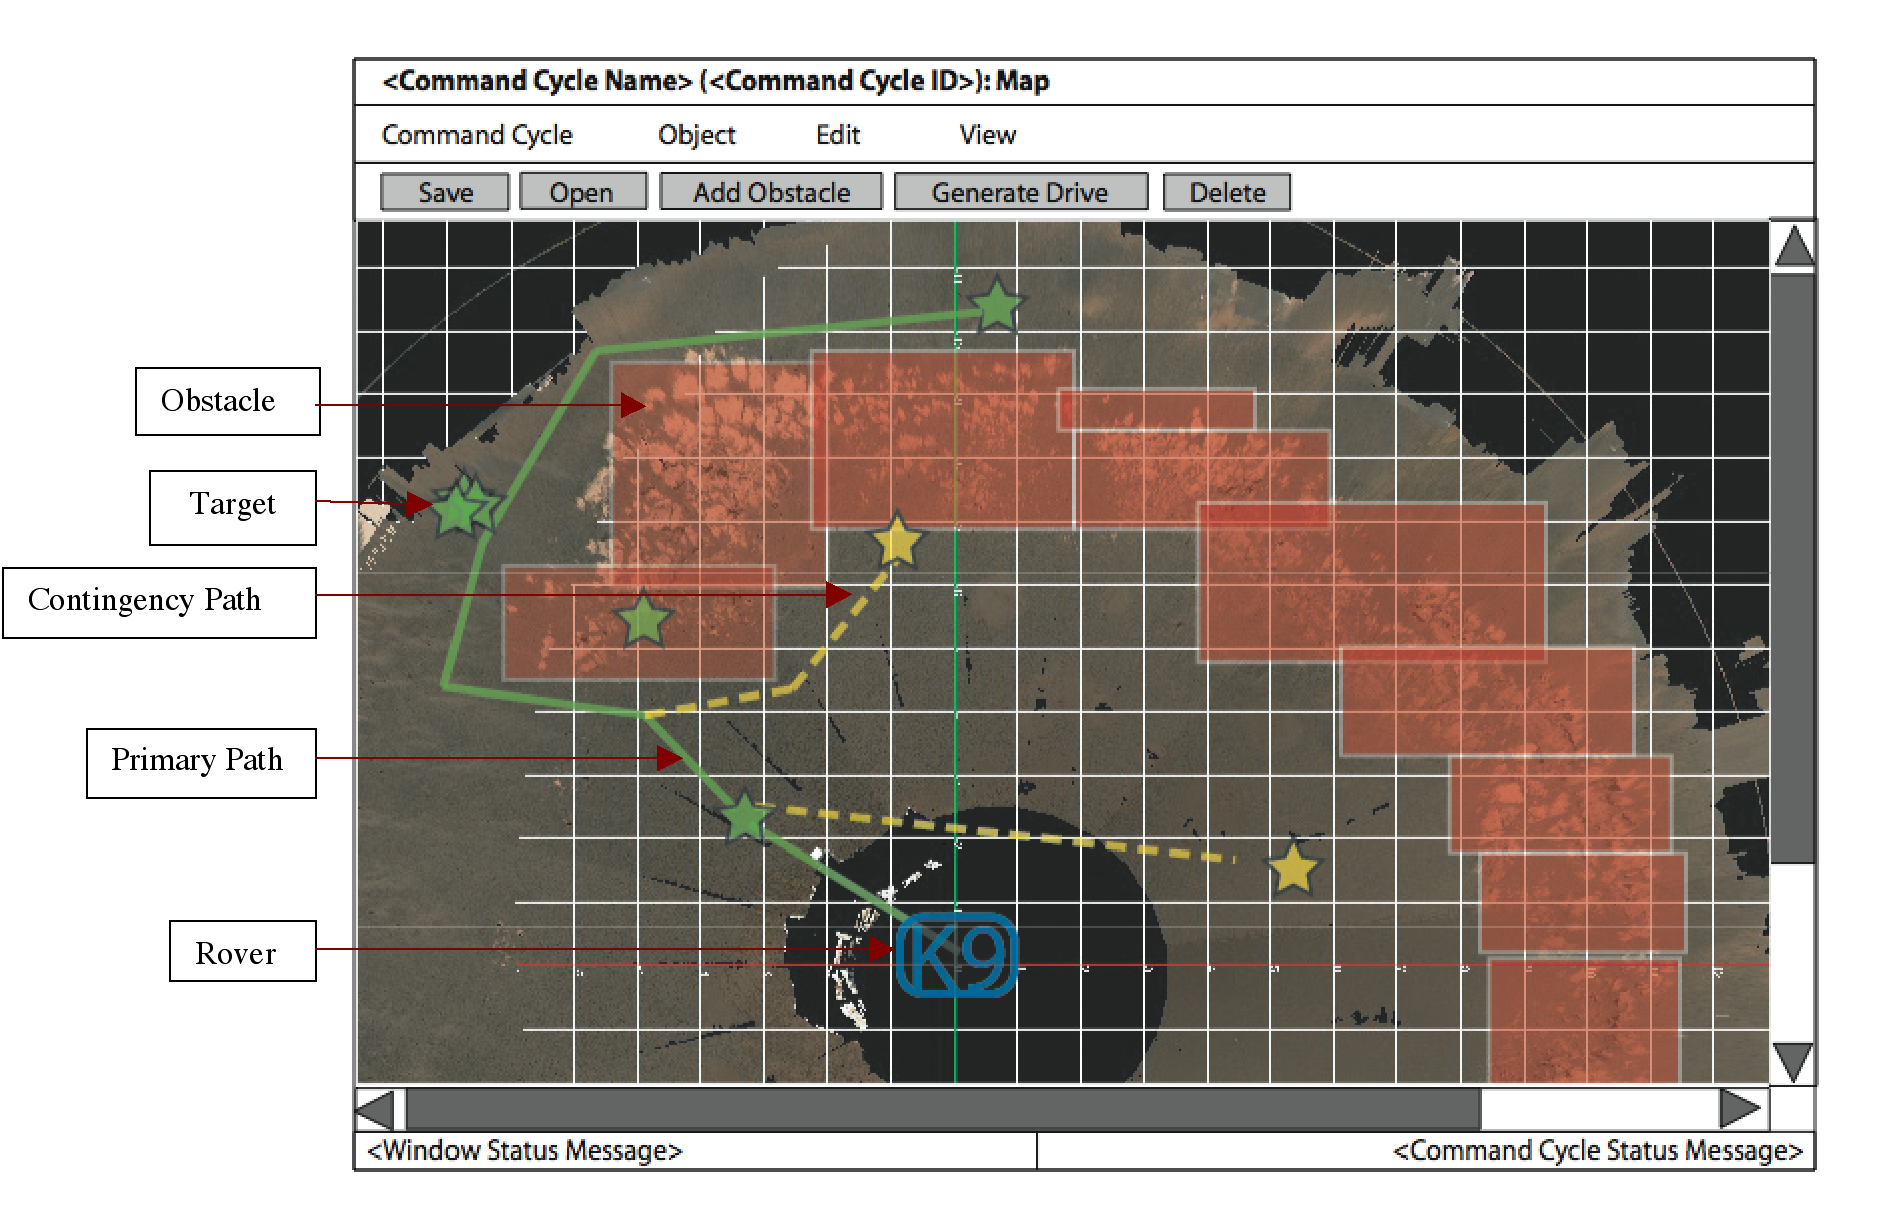
Task: Open the Command Cycle menu
Action: 477,135
